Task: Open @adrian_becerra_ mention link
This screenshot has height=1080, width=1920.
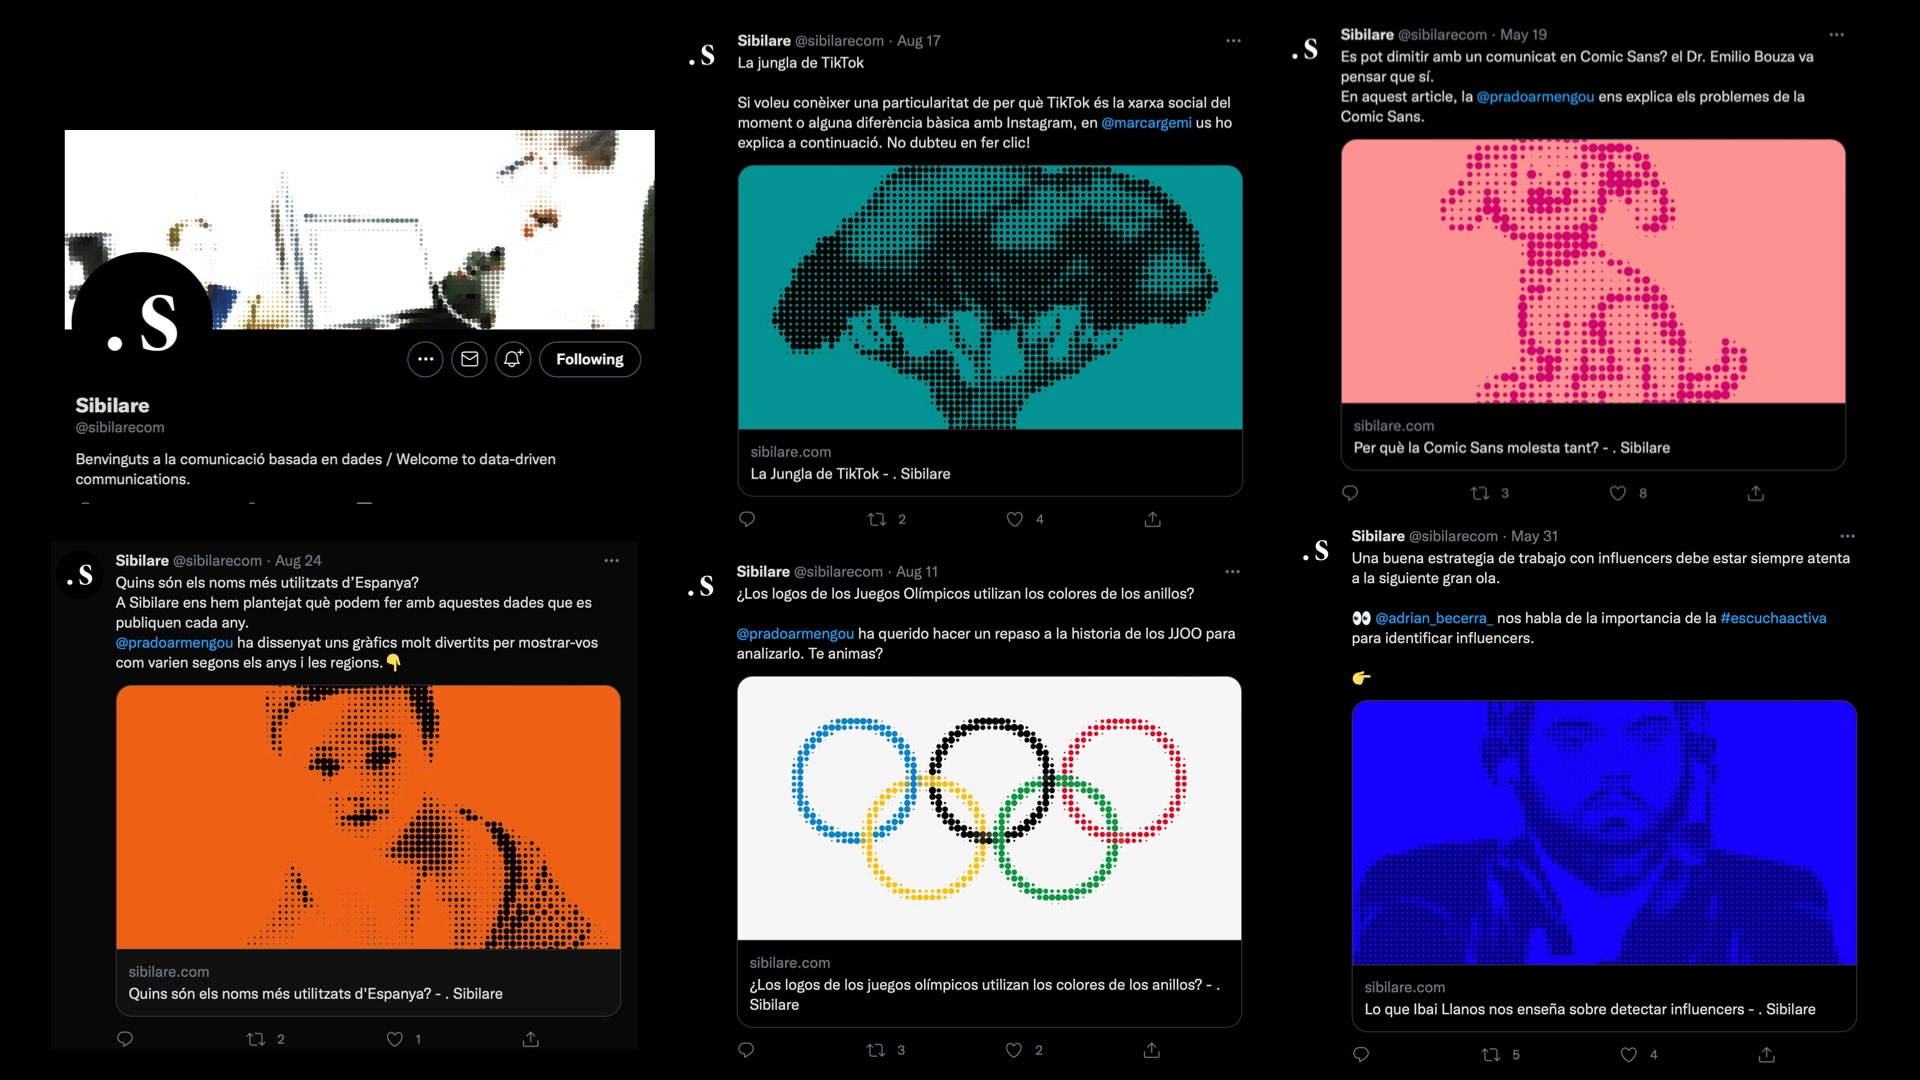Action: [1433, 618]
